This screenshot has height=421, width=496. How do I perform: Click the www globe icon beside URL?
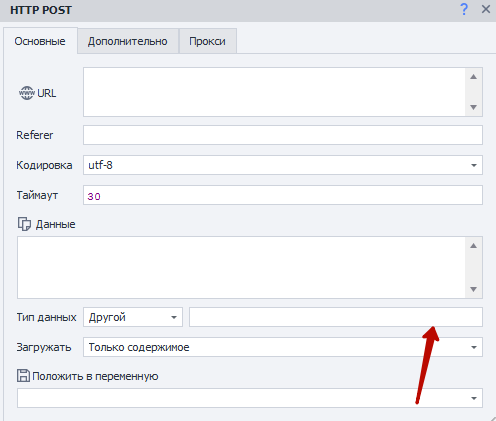[x=27, y=93]
